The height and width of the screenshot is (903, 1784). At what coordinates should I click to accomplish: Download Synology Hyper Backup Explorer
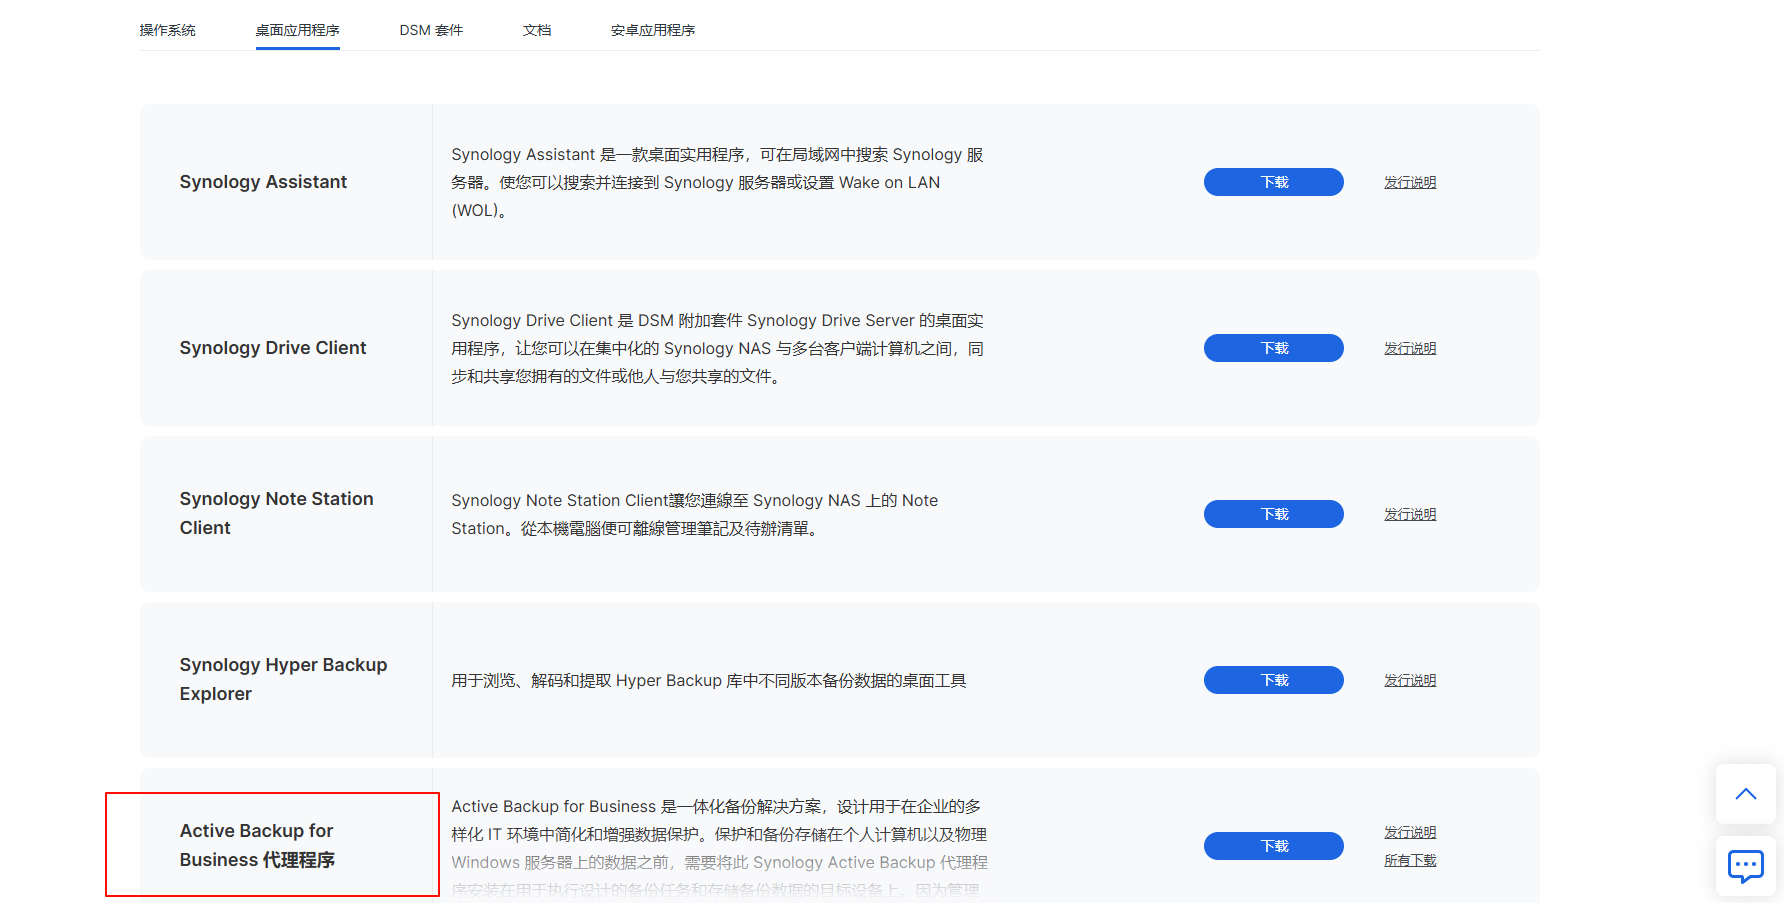tap(1273, 680)
